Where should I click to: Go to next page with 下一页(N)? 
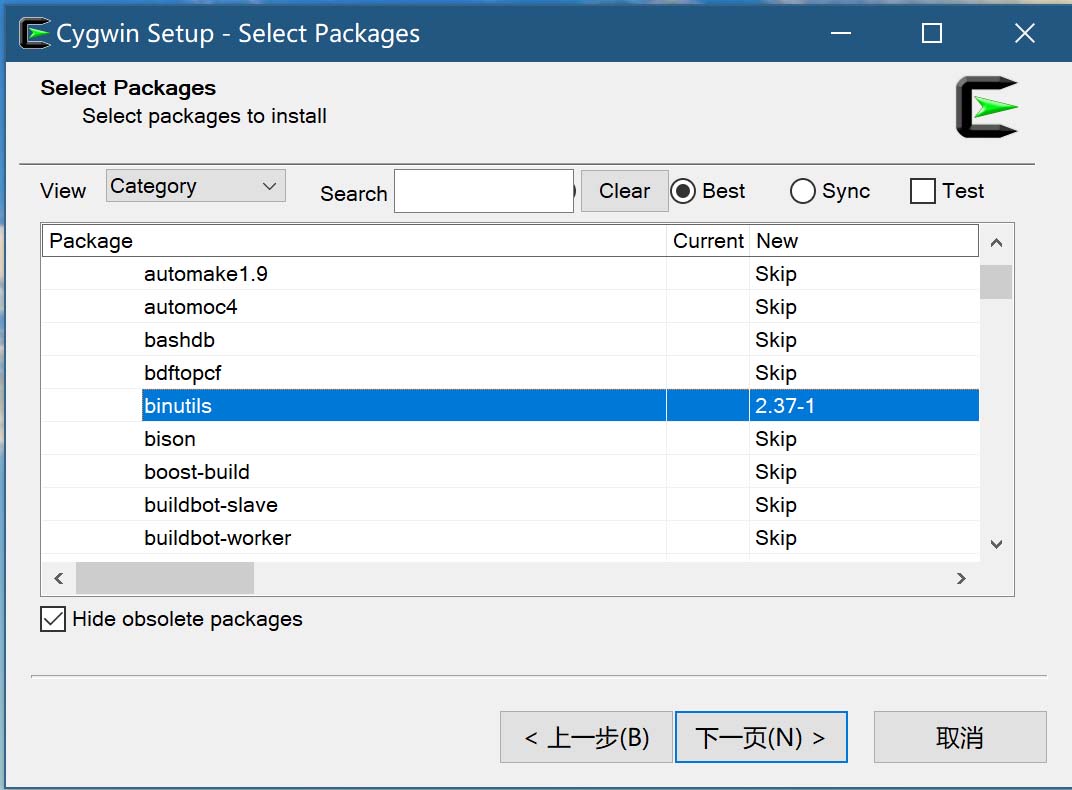tap(761, 737)
